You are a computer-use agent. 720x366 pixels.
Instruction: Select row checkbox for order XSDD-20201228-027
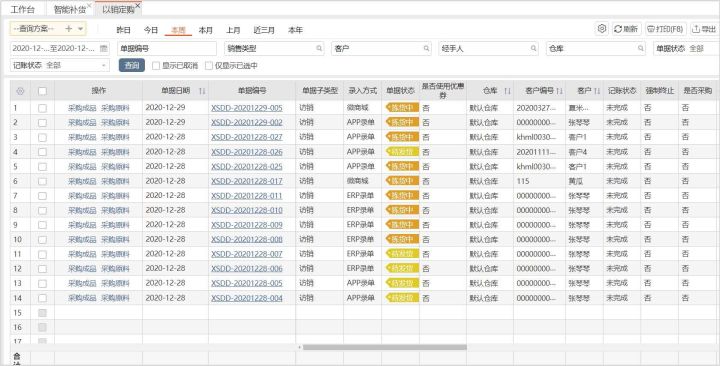tap(42, 137)
